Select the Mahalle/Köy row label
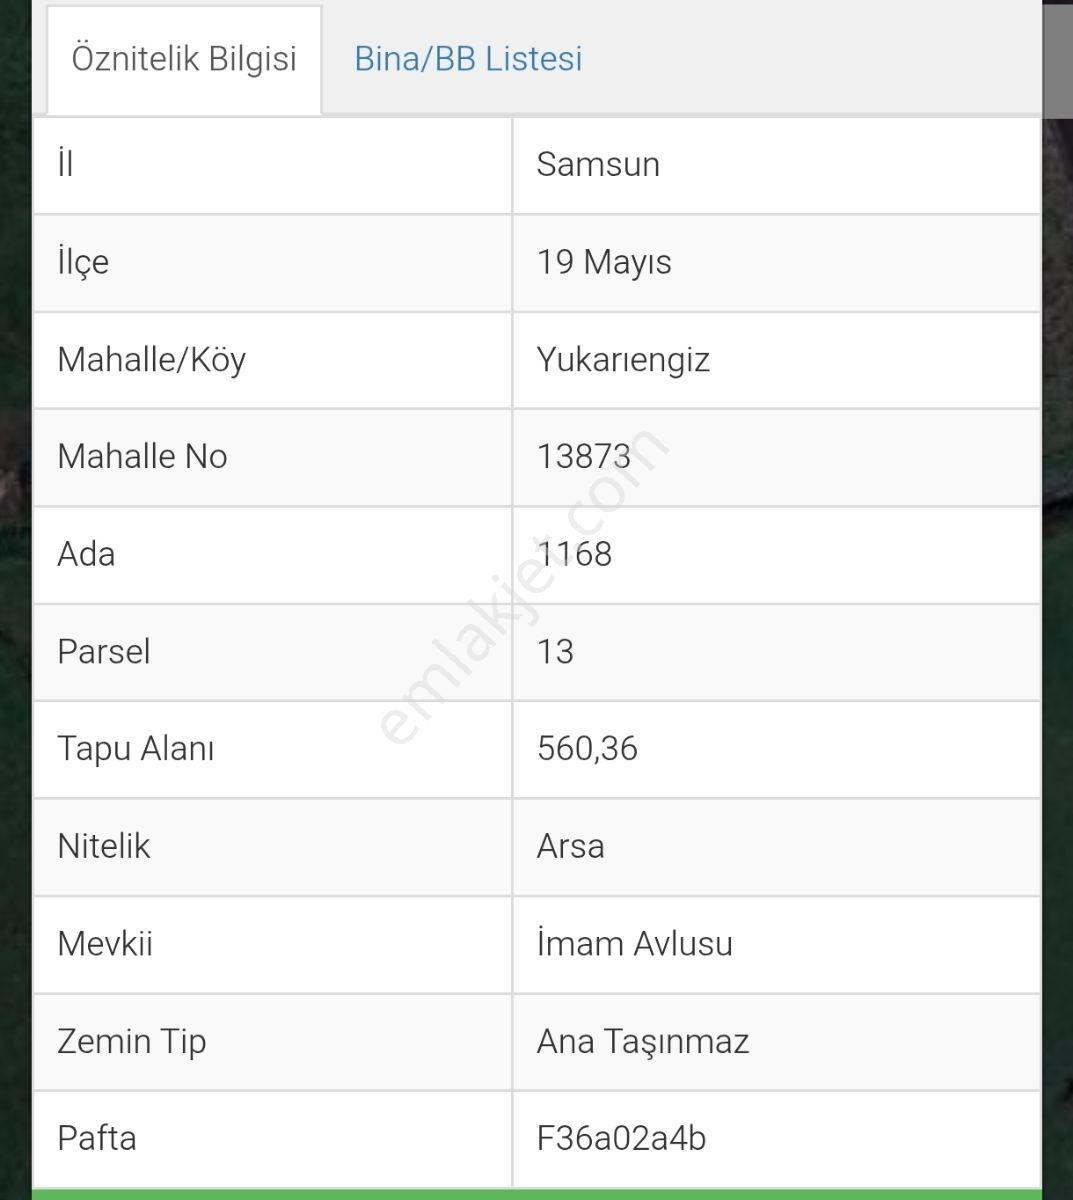The height and width of the screenshot is (1200, 1073). tap(151, 359)
